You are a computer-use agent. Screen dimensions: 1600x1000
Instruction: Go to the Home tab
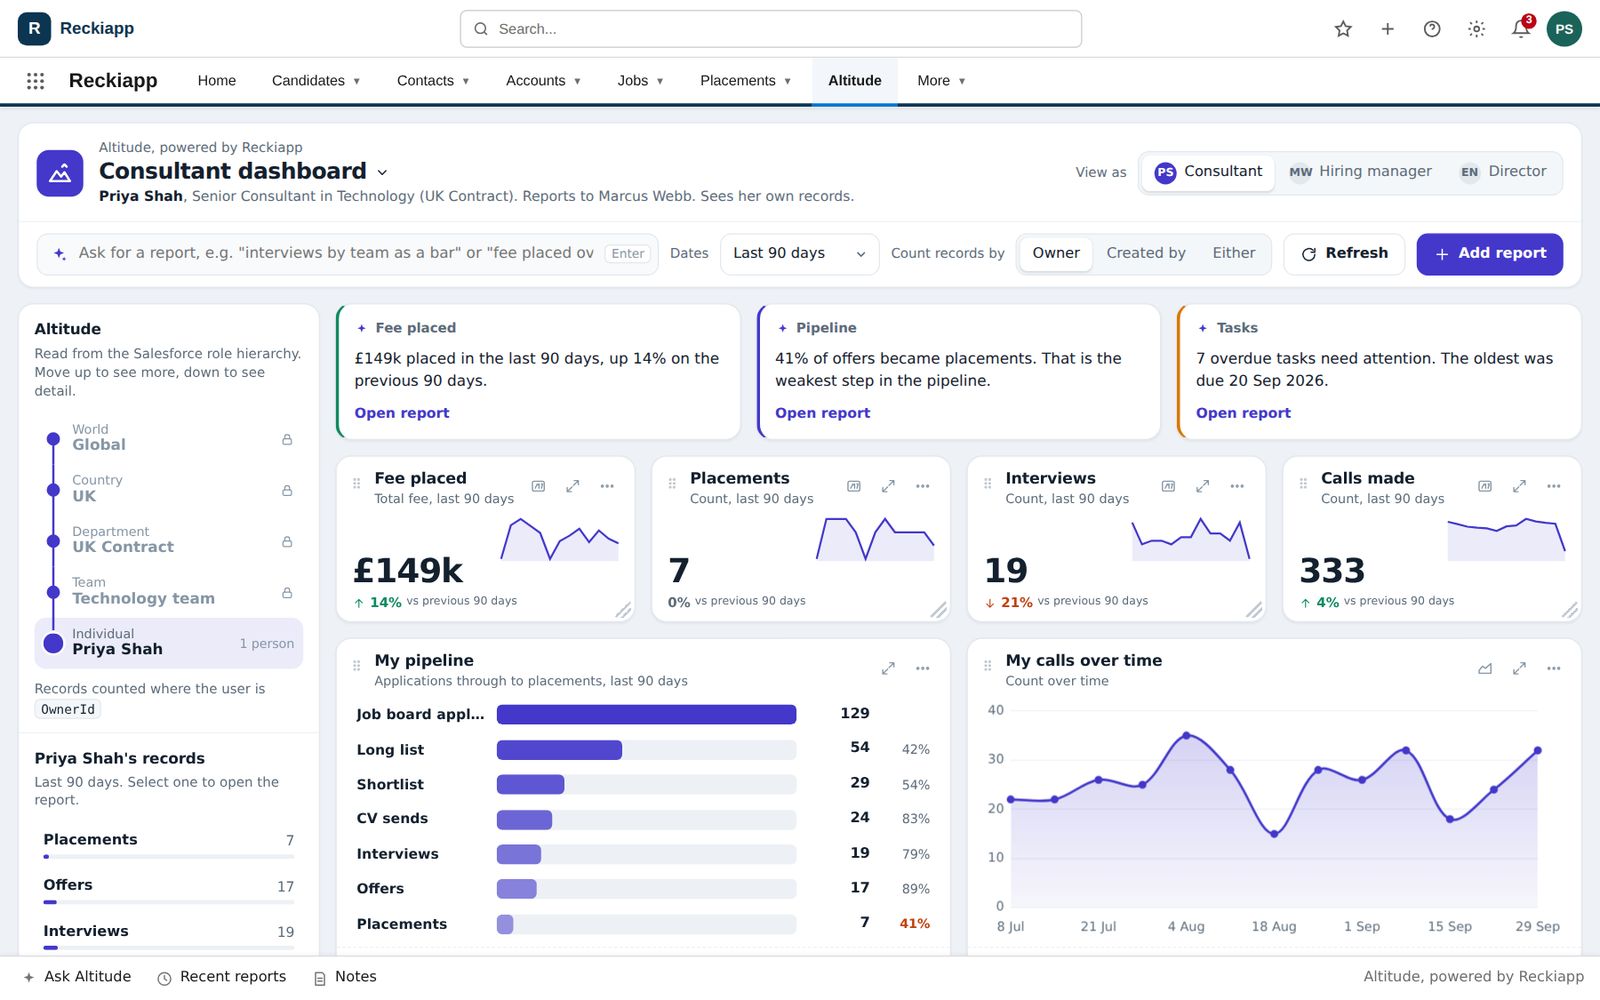tap(217, 81)
